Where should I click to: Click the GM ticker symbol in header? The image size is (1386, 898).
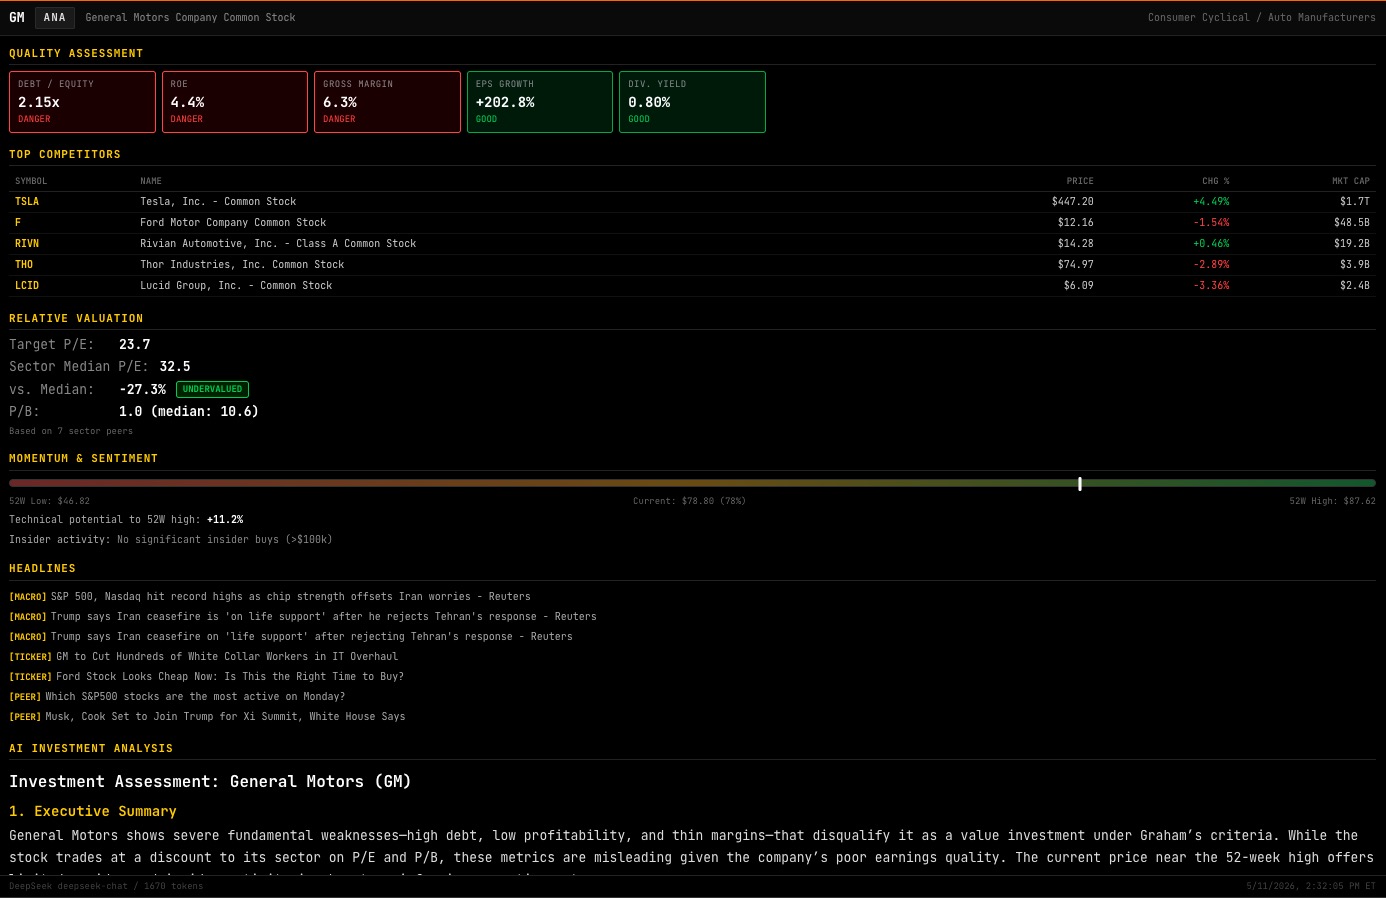[x=17, y=17]
